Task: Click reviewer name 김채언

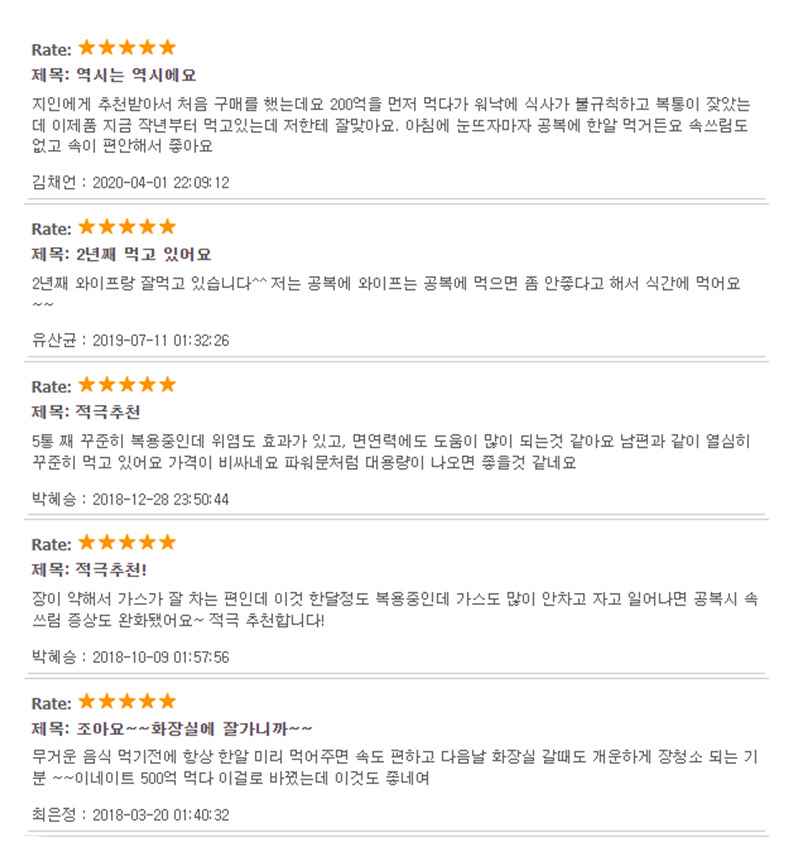Action: coord(54,182)
